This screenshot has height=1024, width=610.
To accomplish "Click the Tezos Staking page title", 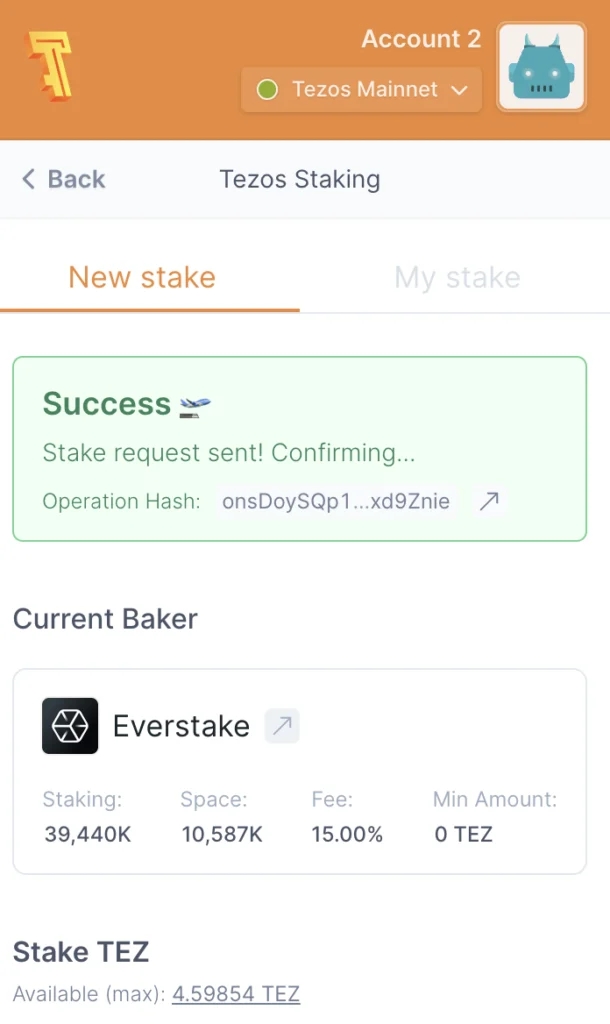I will 300,179.
